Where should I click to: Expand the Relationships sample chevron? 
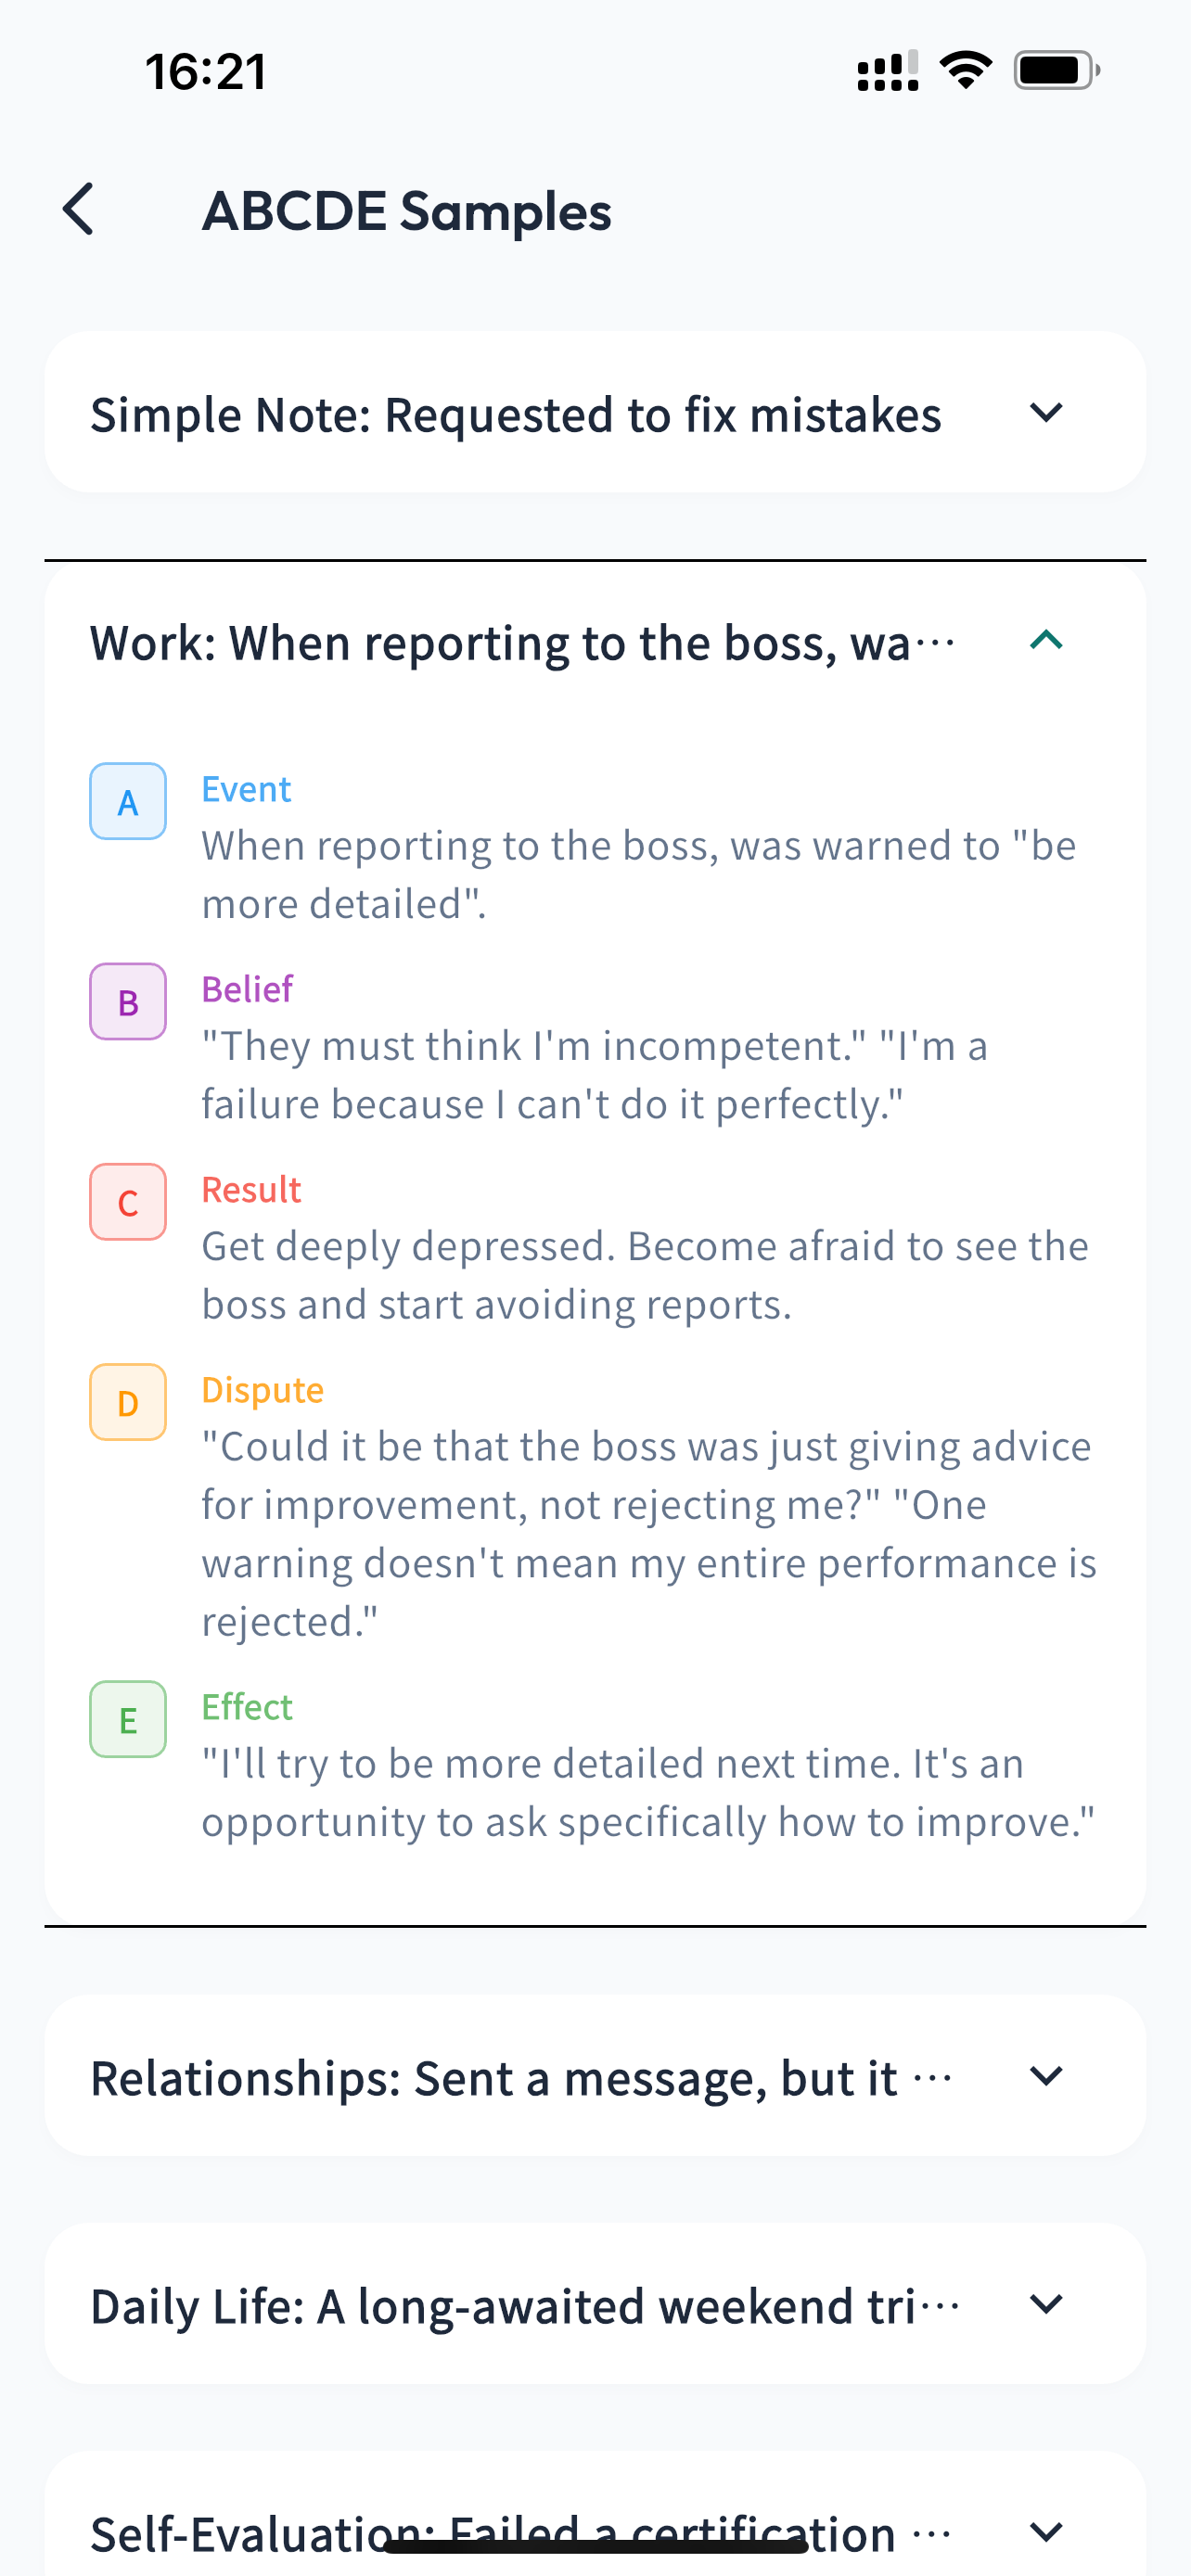[1046, 2076]
